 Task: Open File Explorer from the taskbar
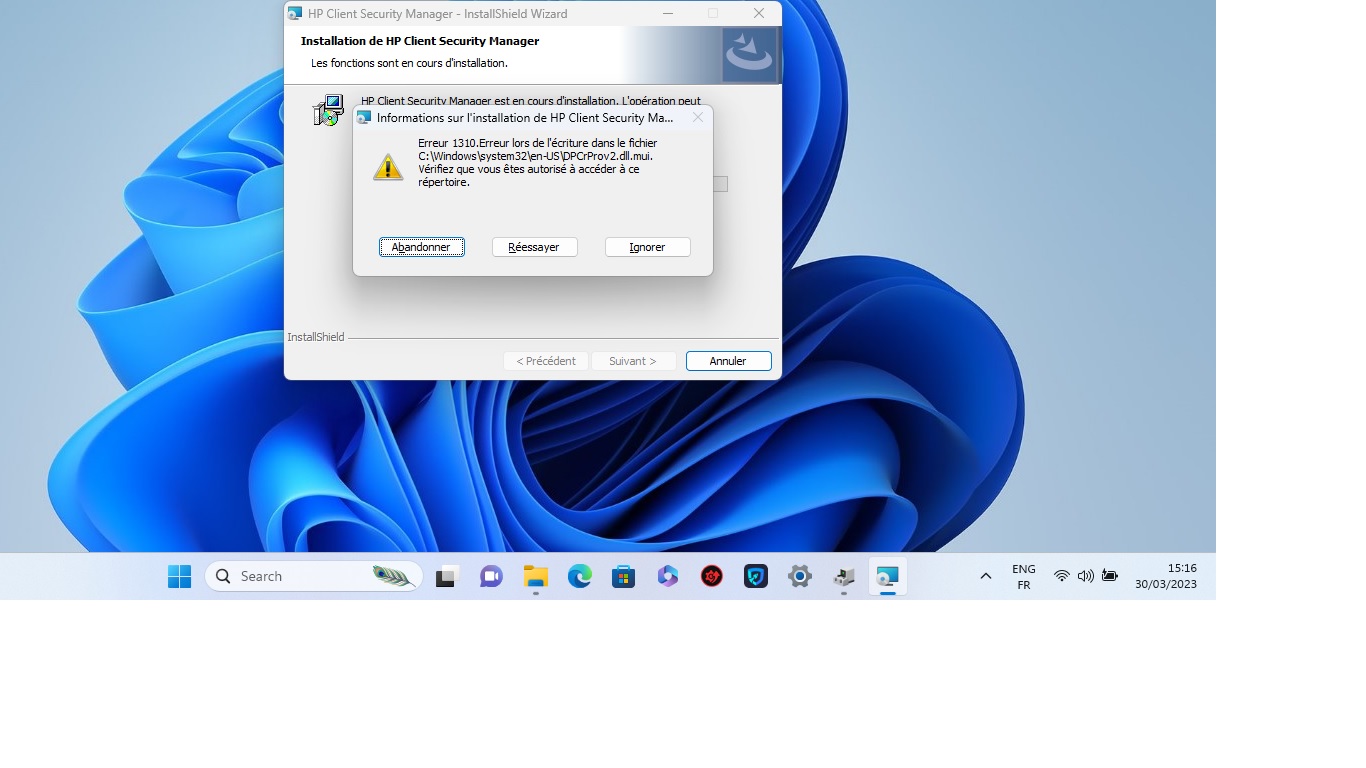pyautogui.click(x=535, y=576)
